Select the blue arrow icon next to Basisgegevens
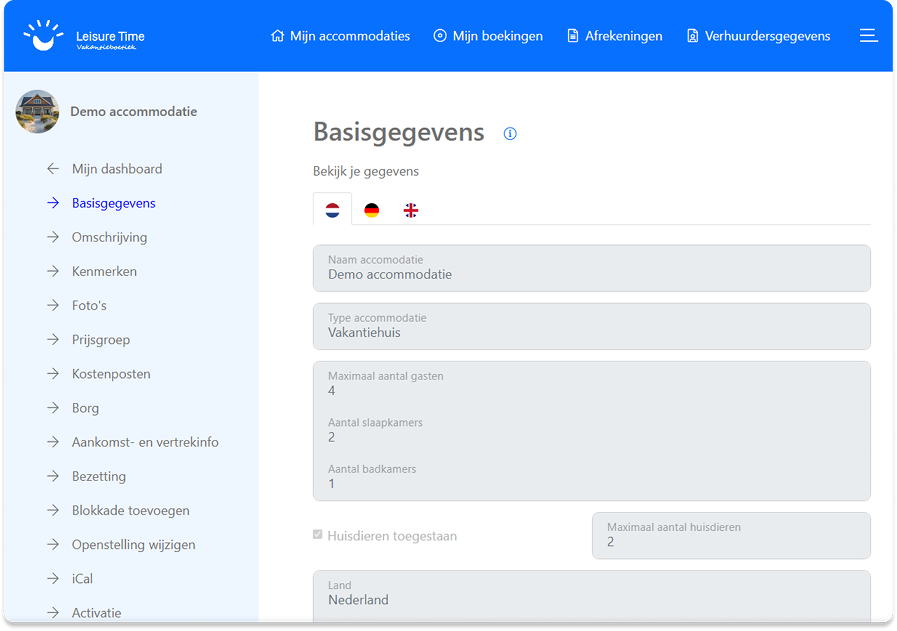897x631 pixels. (x=53, y=203)
